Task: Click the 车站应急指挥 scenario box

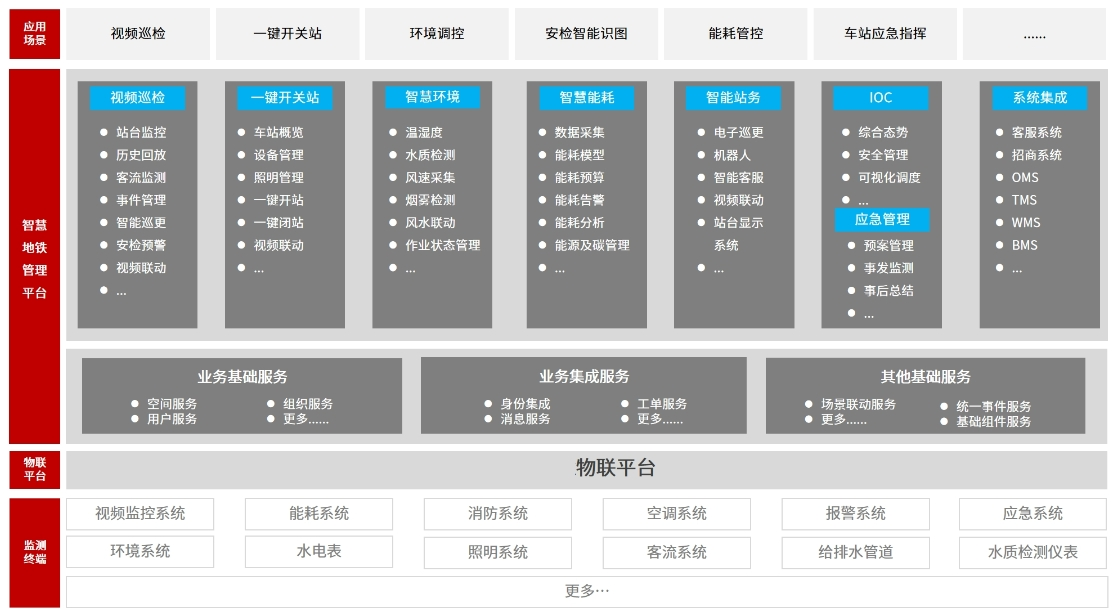Action: pos(885,33)
